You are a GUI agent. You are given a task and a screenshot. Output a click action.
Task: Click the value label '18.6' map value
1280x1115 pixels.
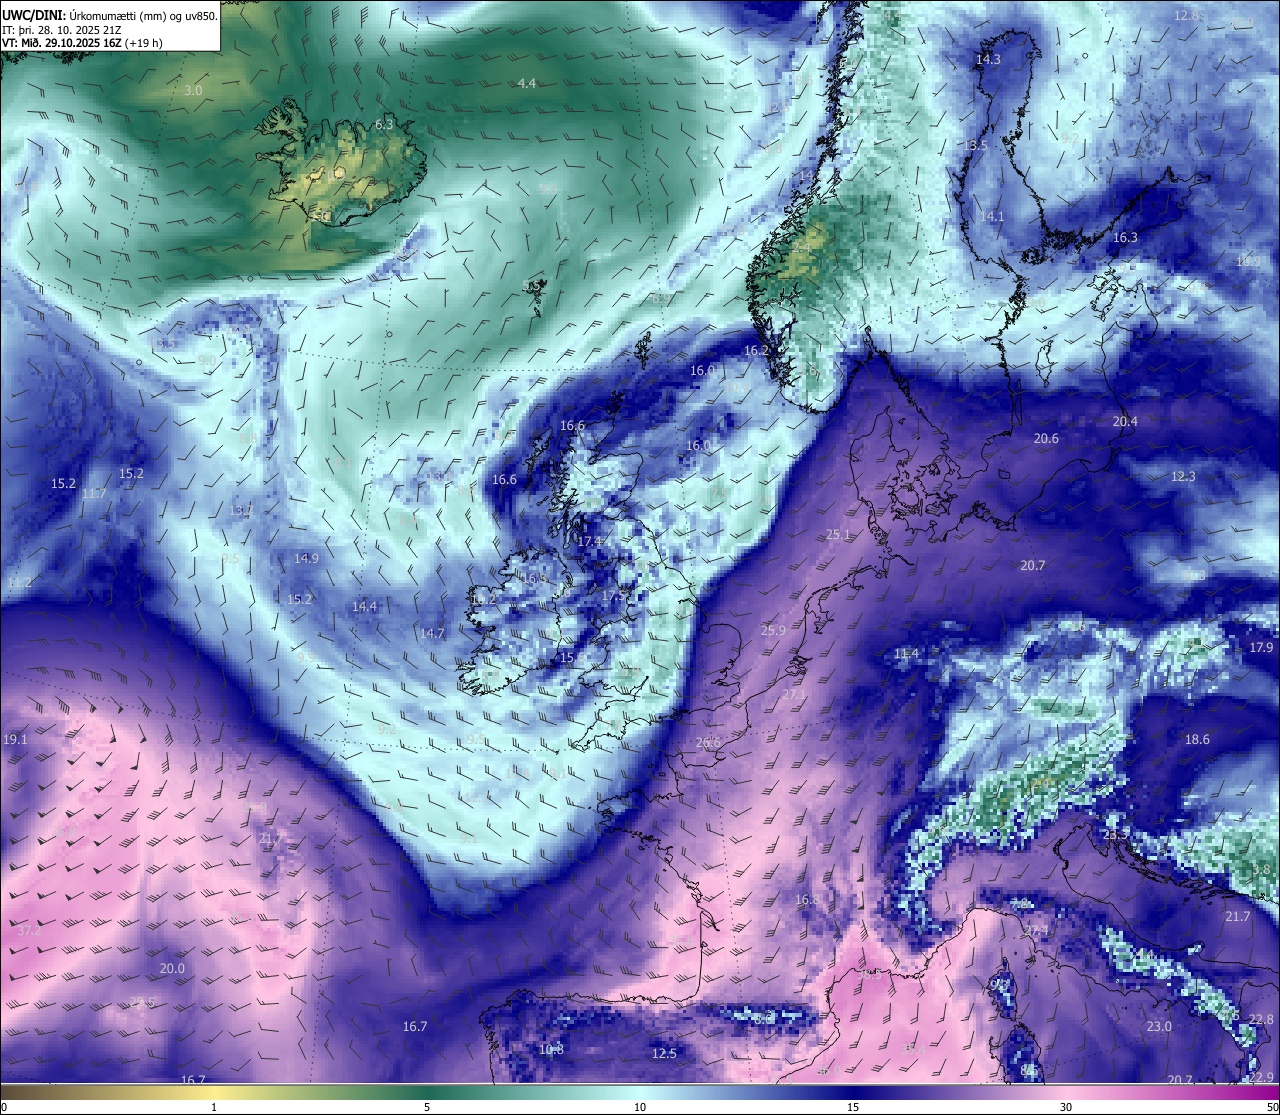(x=1197, y=740)
